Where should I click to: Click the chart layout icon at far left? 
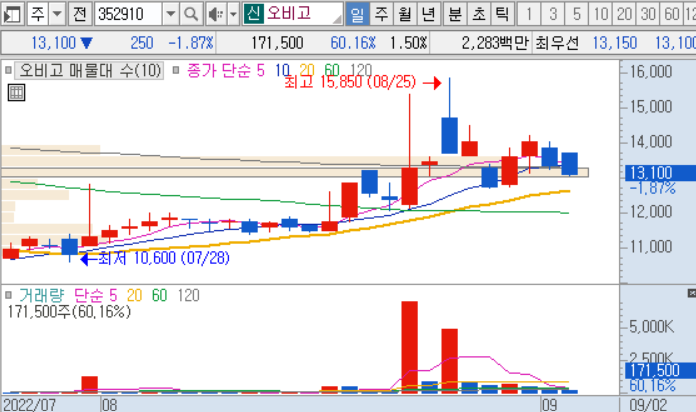tap(12, 14)
